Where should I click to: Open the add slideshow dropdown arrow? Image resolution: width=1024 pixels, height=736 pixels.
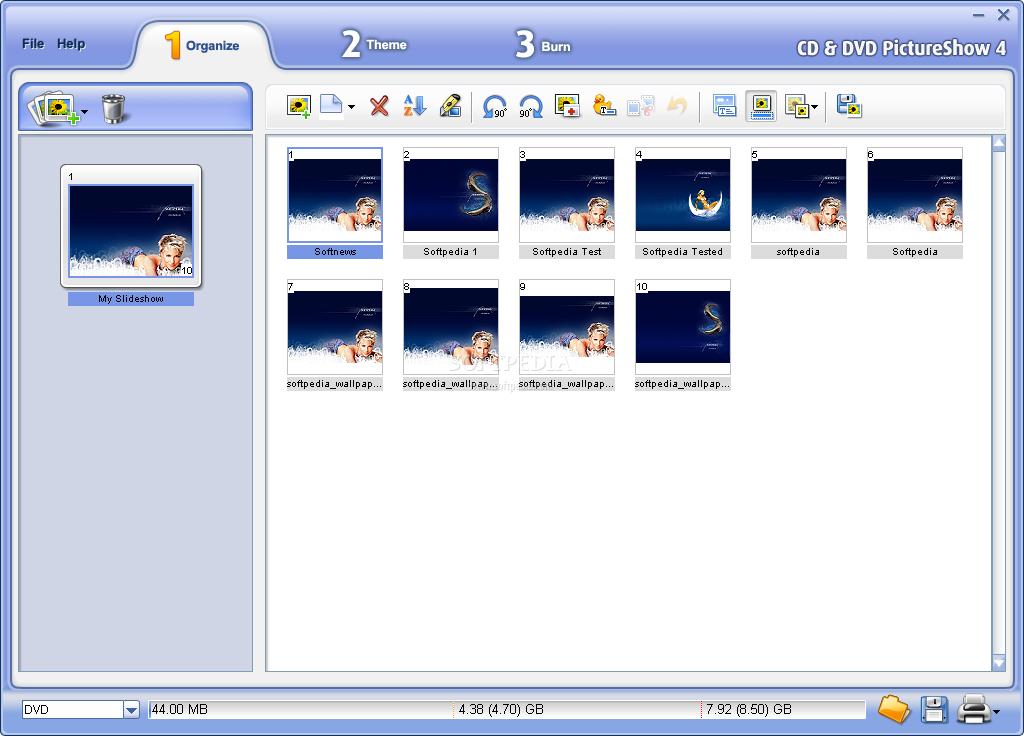pyautogui.click(x=84, y=112)
